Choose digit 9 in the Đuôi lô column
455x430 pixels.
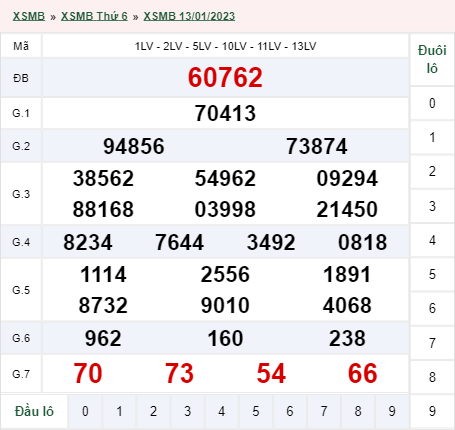432,411
